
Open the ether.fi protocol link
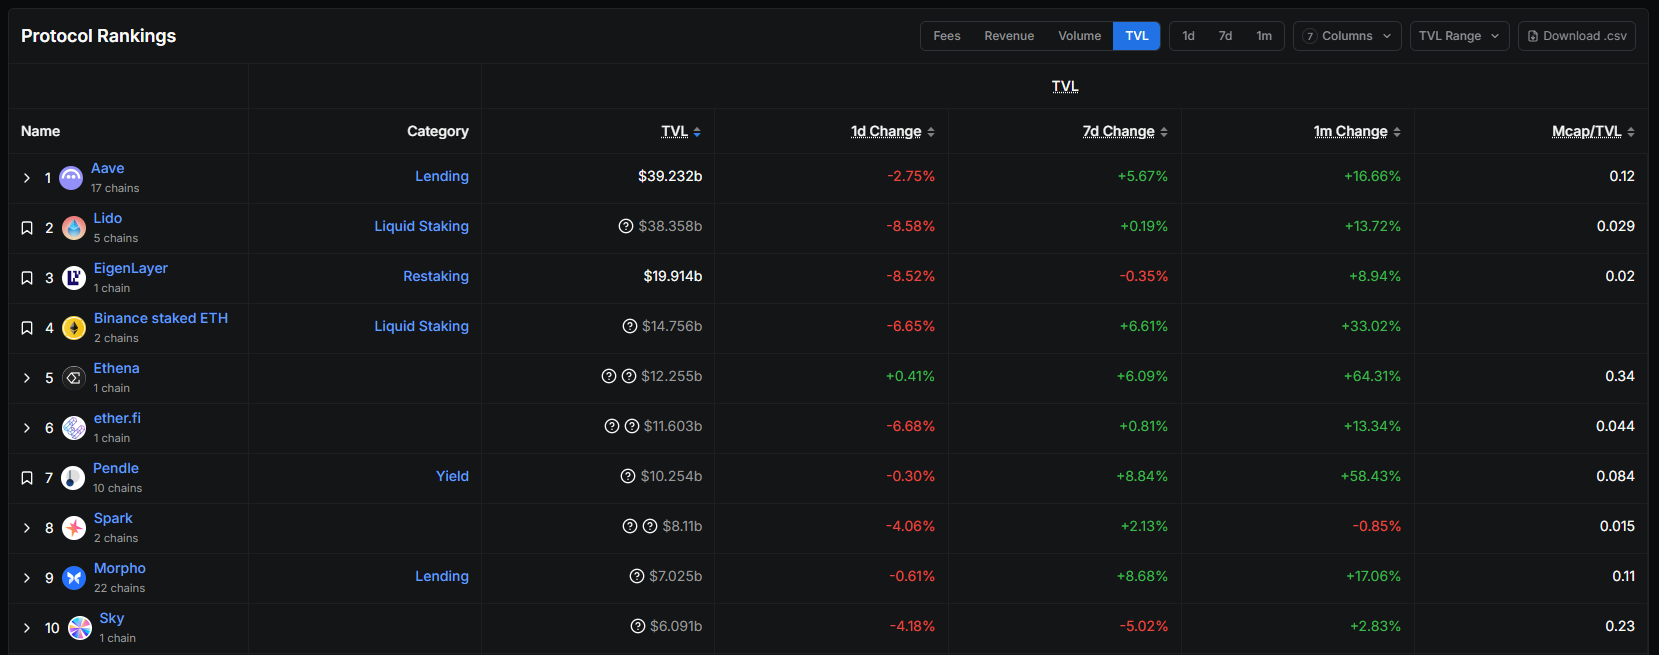(x=118, y=418)
